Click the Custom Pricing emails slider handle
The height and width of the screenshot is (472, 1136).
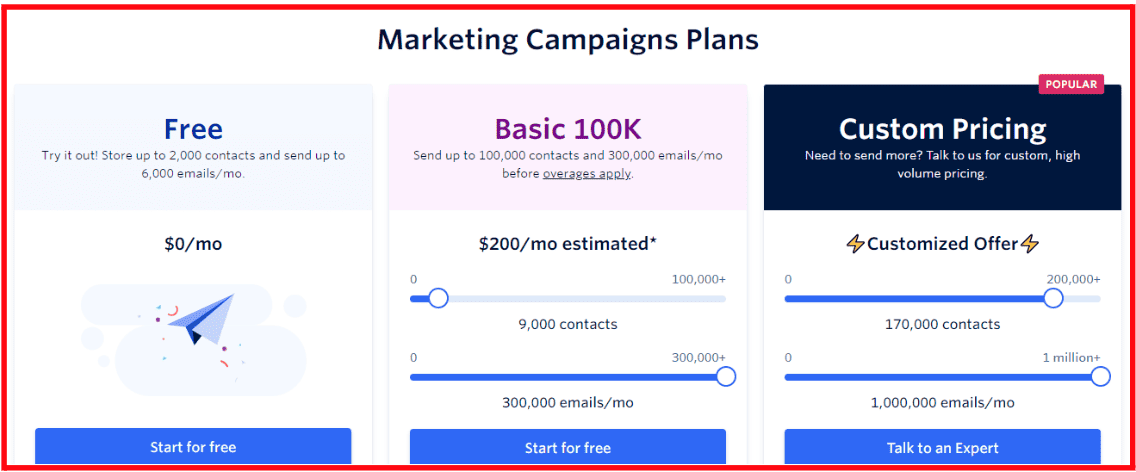(1100, 376)
